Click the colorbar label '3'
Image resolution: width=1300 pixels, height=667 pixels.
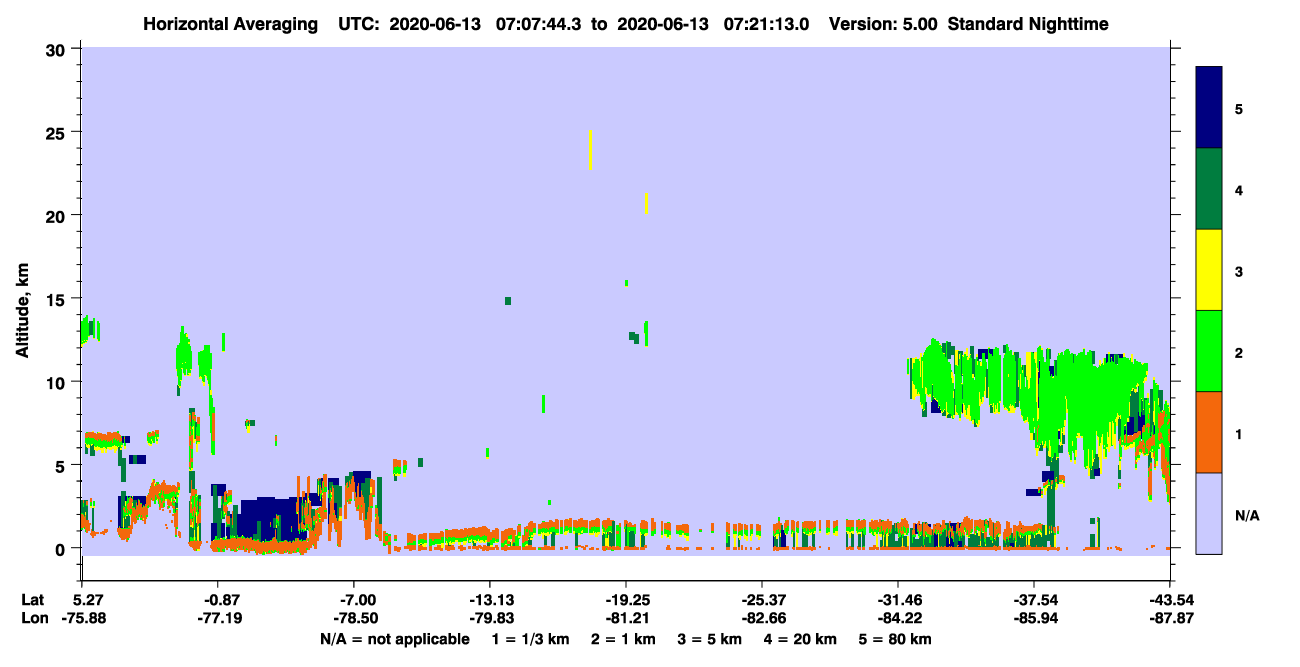tap(1238, 271)
